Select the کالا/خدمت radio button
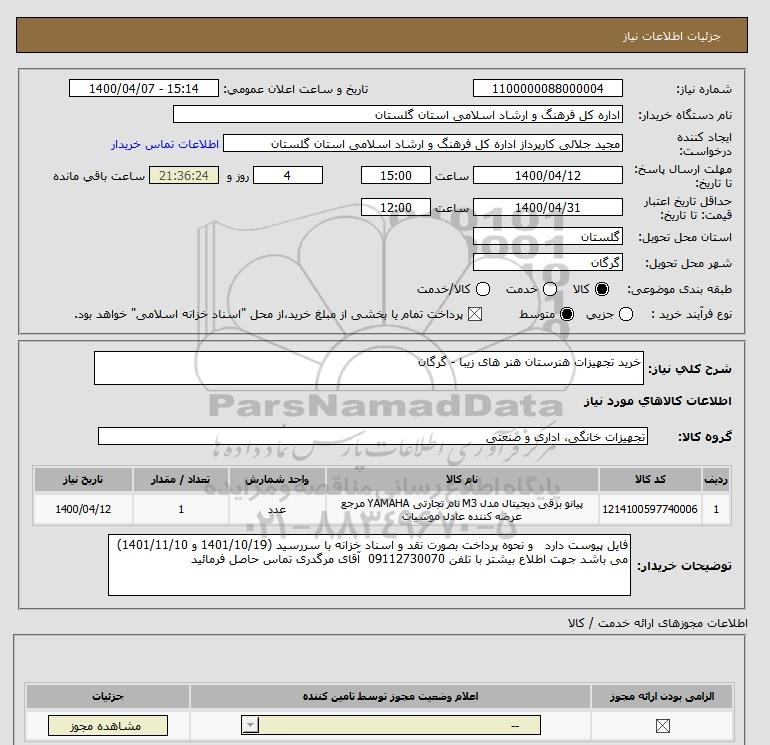Viewport: 770px width, 745px height. [483, 289]
